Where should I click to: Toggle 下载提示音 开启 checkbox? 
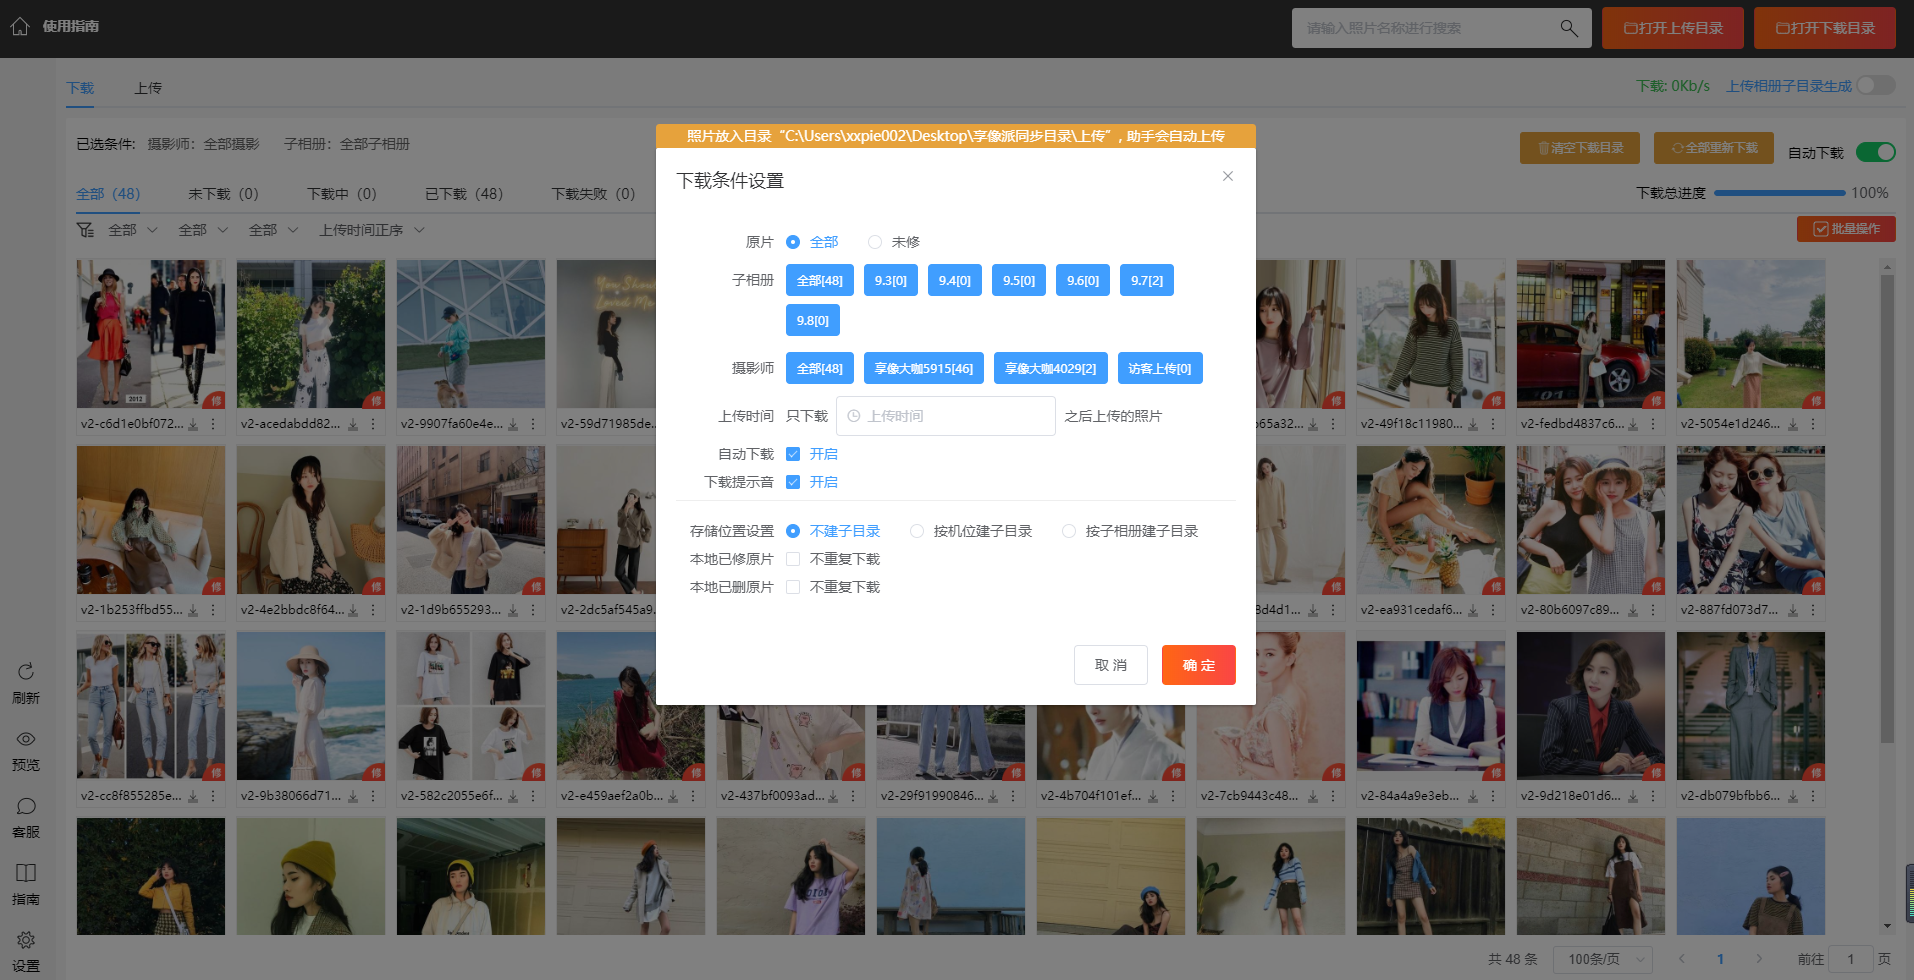point(793,482)
